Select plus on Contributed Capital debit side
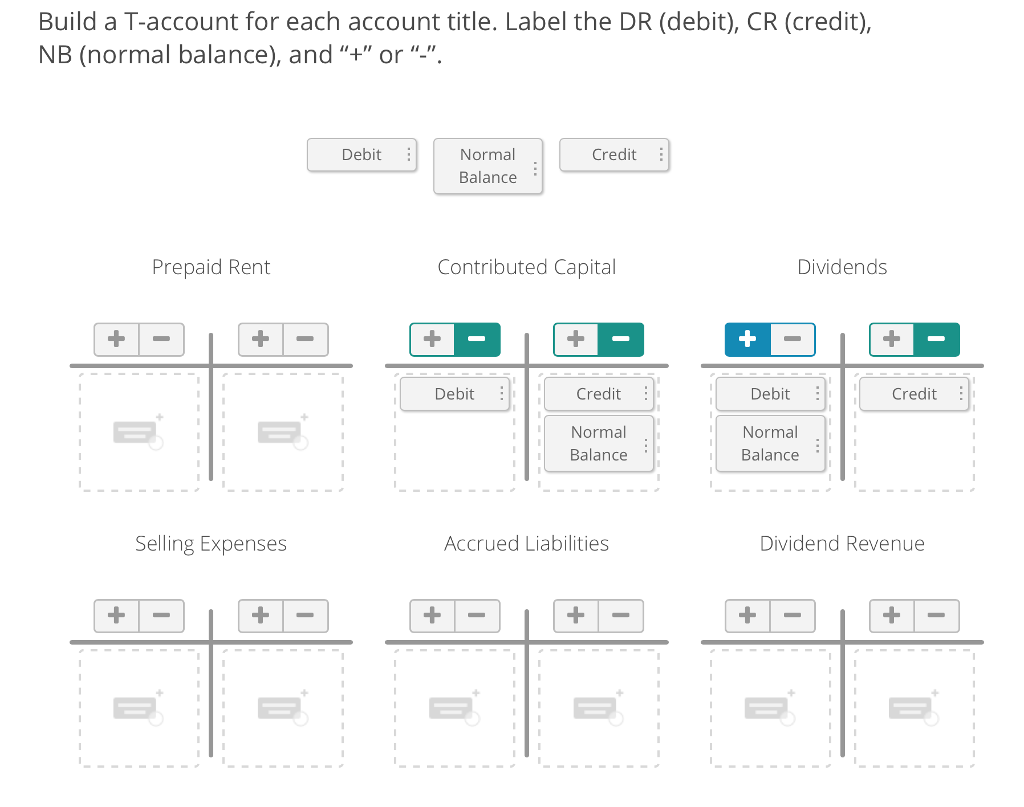 click(432, 339)
